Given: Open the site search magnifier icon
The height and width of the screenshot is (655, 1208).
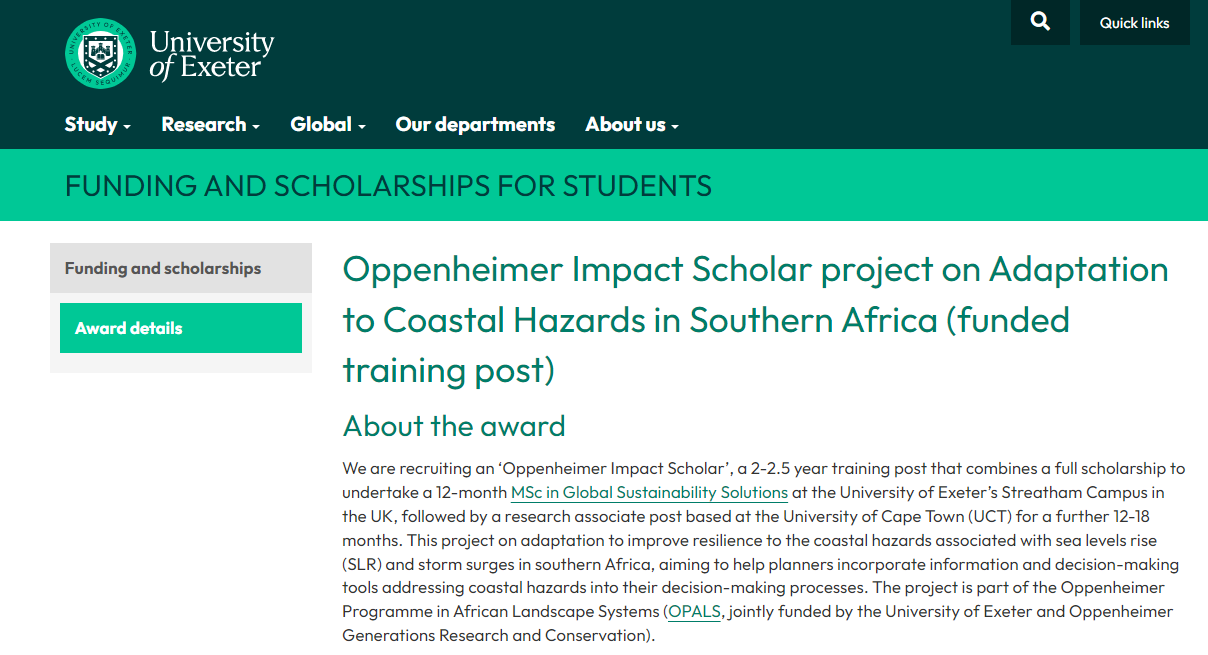Looking at the screenshot, I should pos(1040,21).
